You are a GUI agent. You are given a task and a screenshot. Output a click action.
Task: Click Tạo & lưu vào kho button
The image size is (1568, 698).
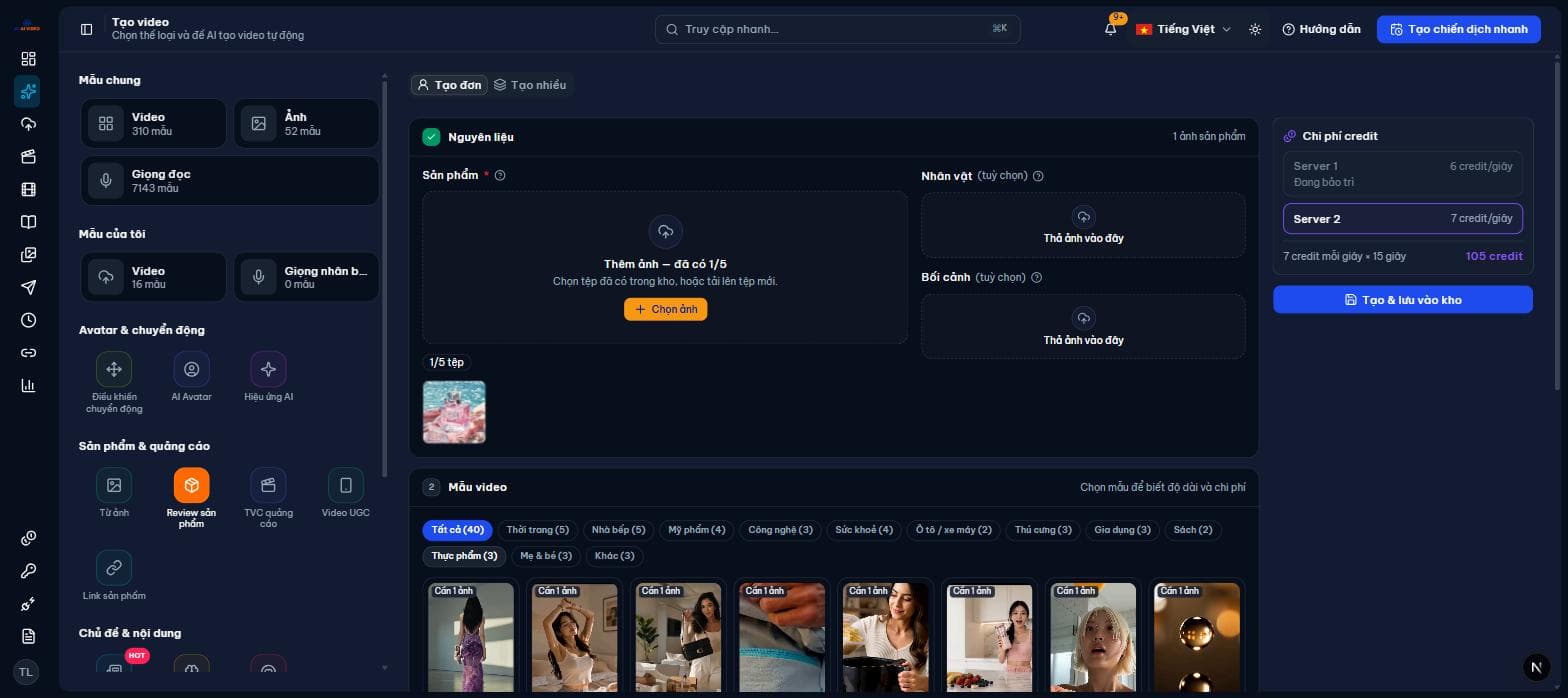click(1402, 300)
